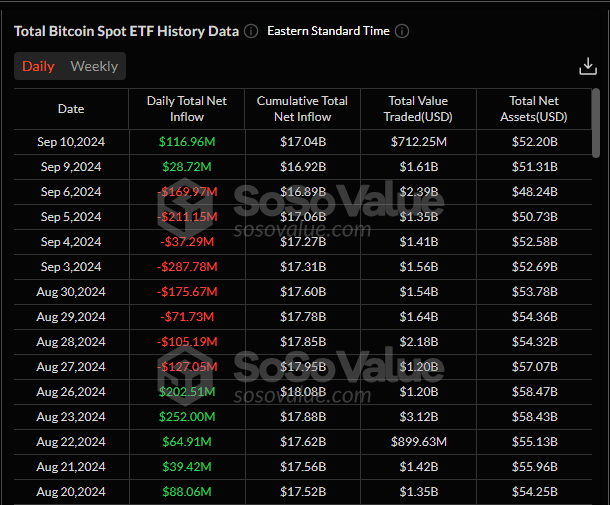Image resolution: width=610 pixels, height=505 pixels.
Task: Select the Aug 30,2024 date cell
Action: (71, 292)
